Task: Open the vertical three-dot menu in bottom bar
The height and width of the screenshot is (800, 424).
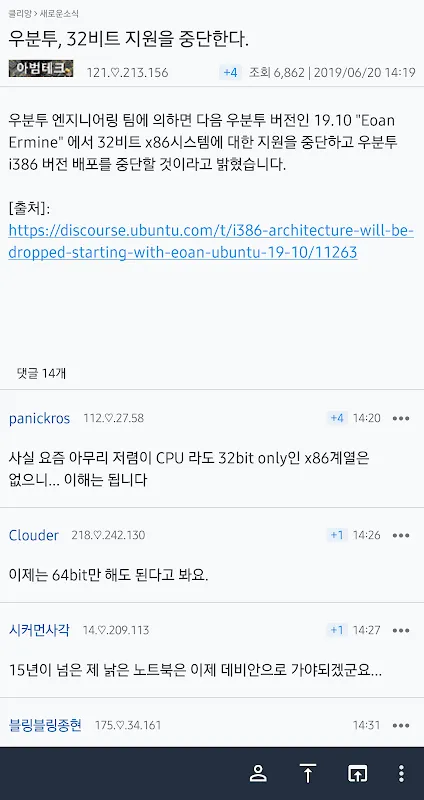Action: pos(402,773)
